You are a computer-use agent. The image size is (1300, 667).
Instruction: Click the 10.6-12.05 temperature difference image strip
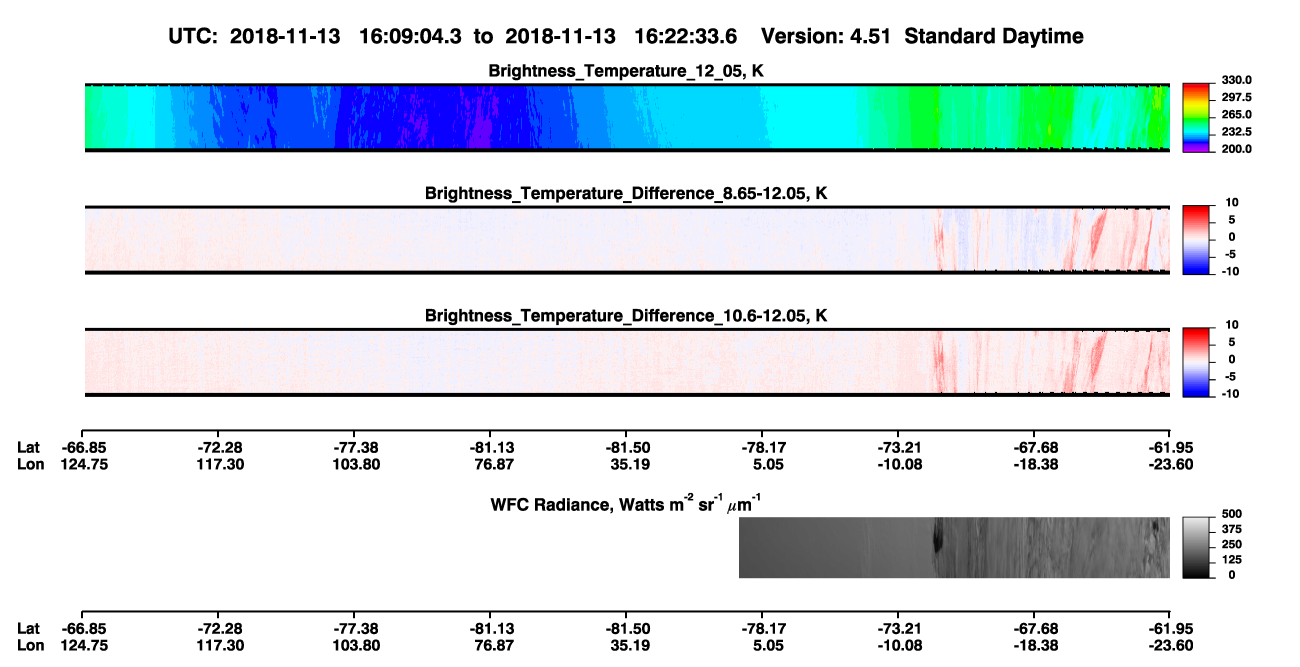(627, 362)
